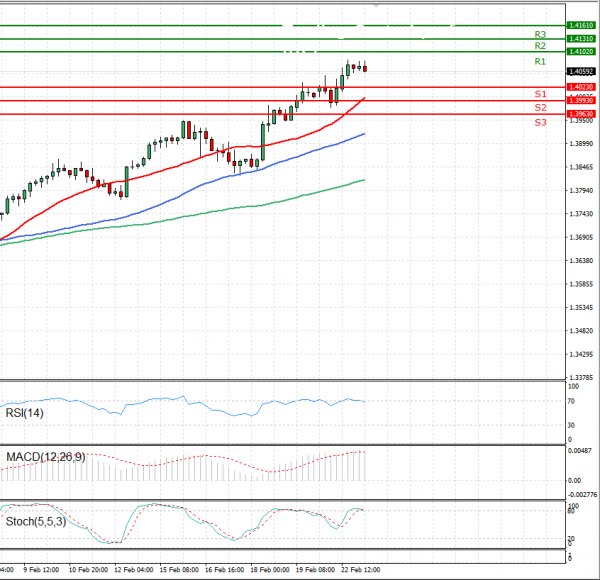Select the S2 support label
The image size is (600, 580).
(540, 108)
